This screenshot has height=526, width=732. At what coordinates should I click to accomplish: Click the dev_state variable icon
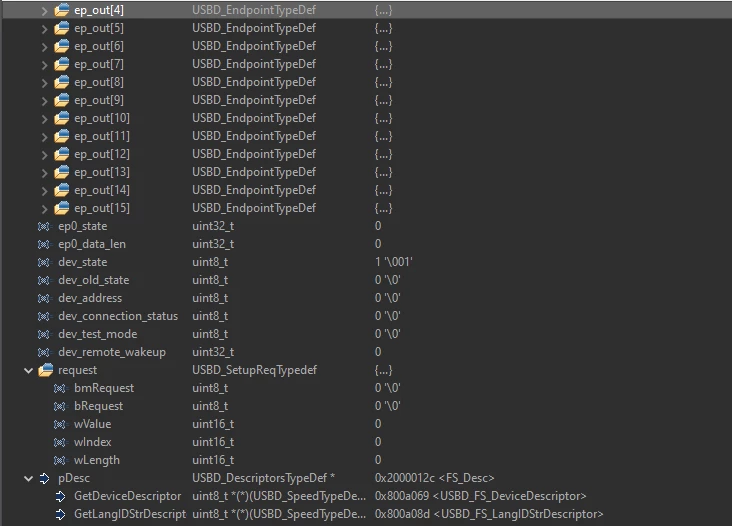click(x=44, y=262)
